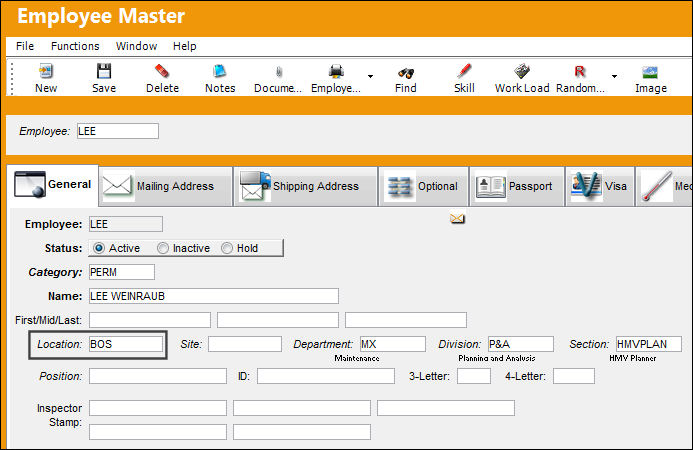
Task: Click the 'Planning and Analysis' division description
Action: pos(497,358)
